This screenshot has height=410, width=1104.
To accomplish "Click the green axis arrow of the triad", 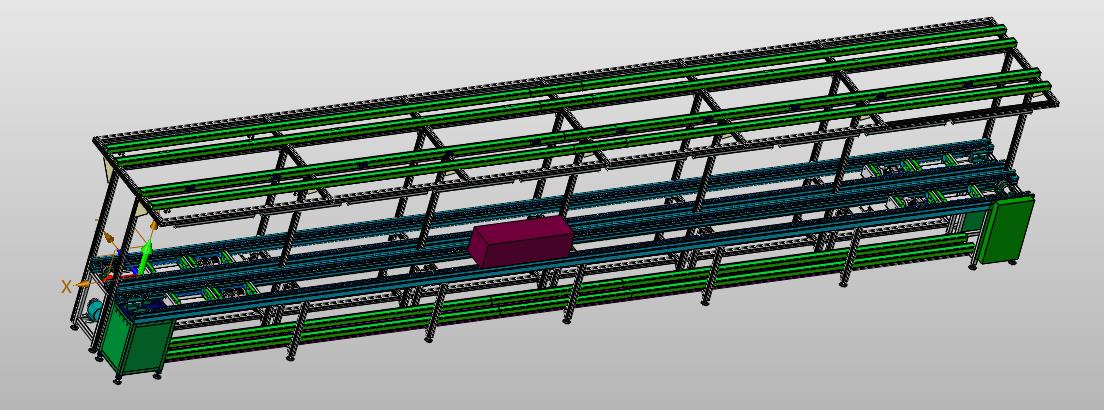I will click(146, 257).
